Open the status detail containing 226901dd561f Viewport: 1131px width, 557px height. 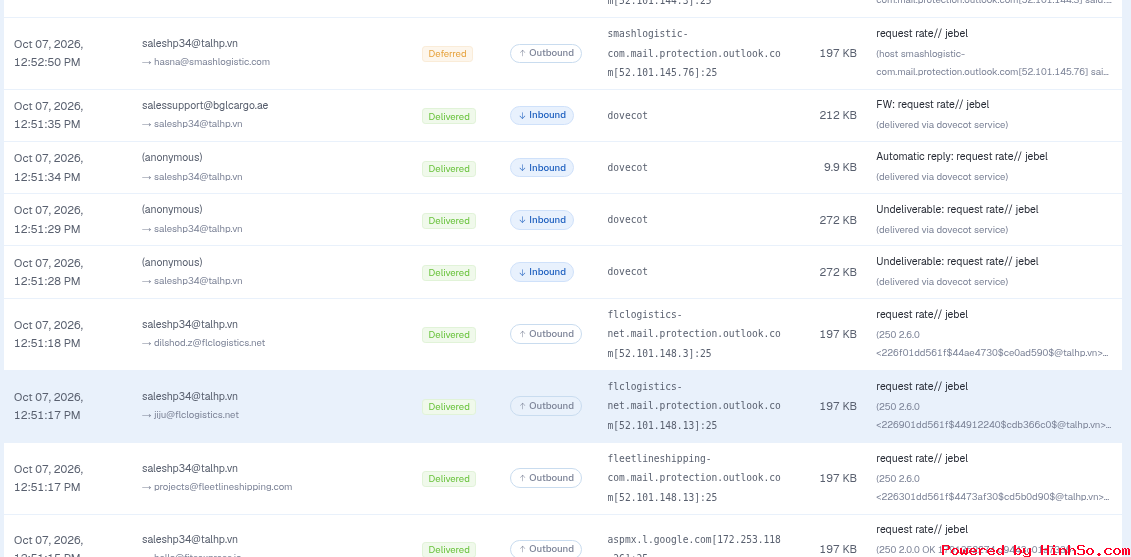point(993,416)
